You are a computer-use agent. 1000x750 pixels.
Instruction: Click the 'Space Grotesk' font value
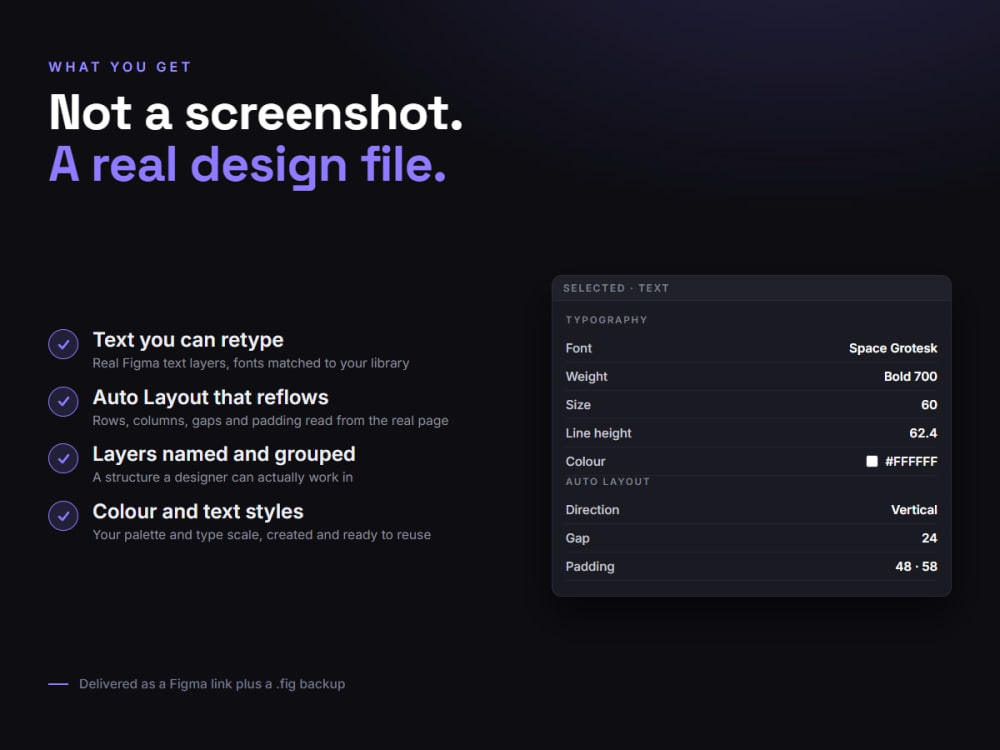(893, 348)
